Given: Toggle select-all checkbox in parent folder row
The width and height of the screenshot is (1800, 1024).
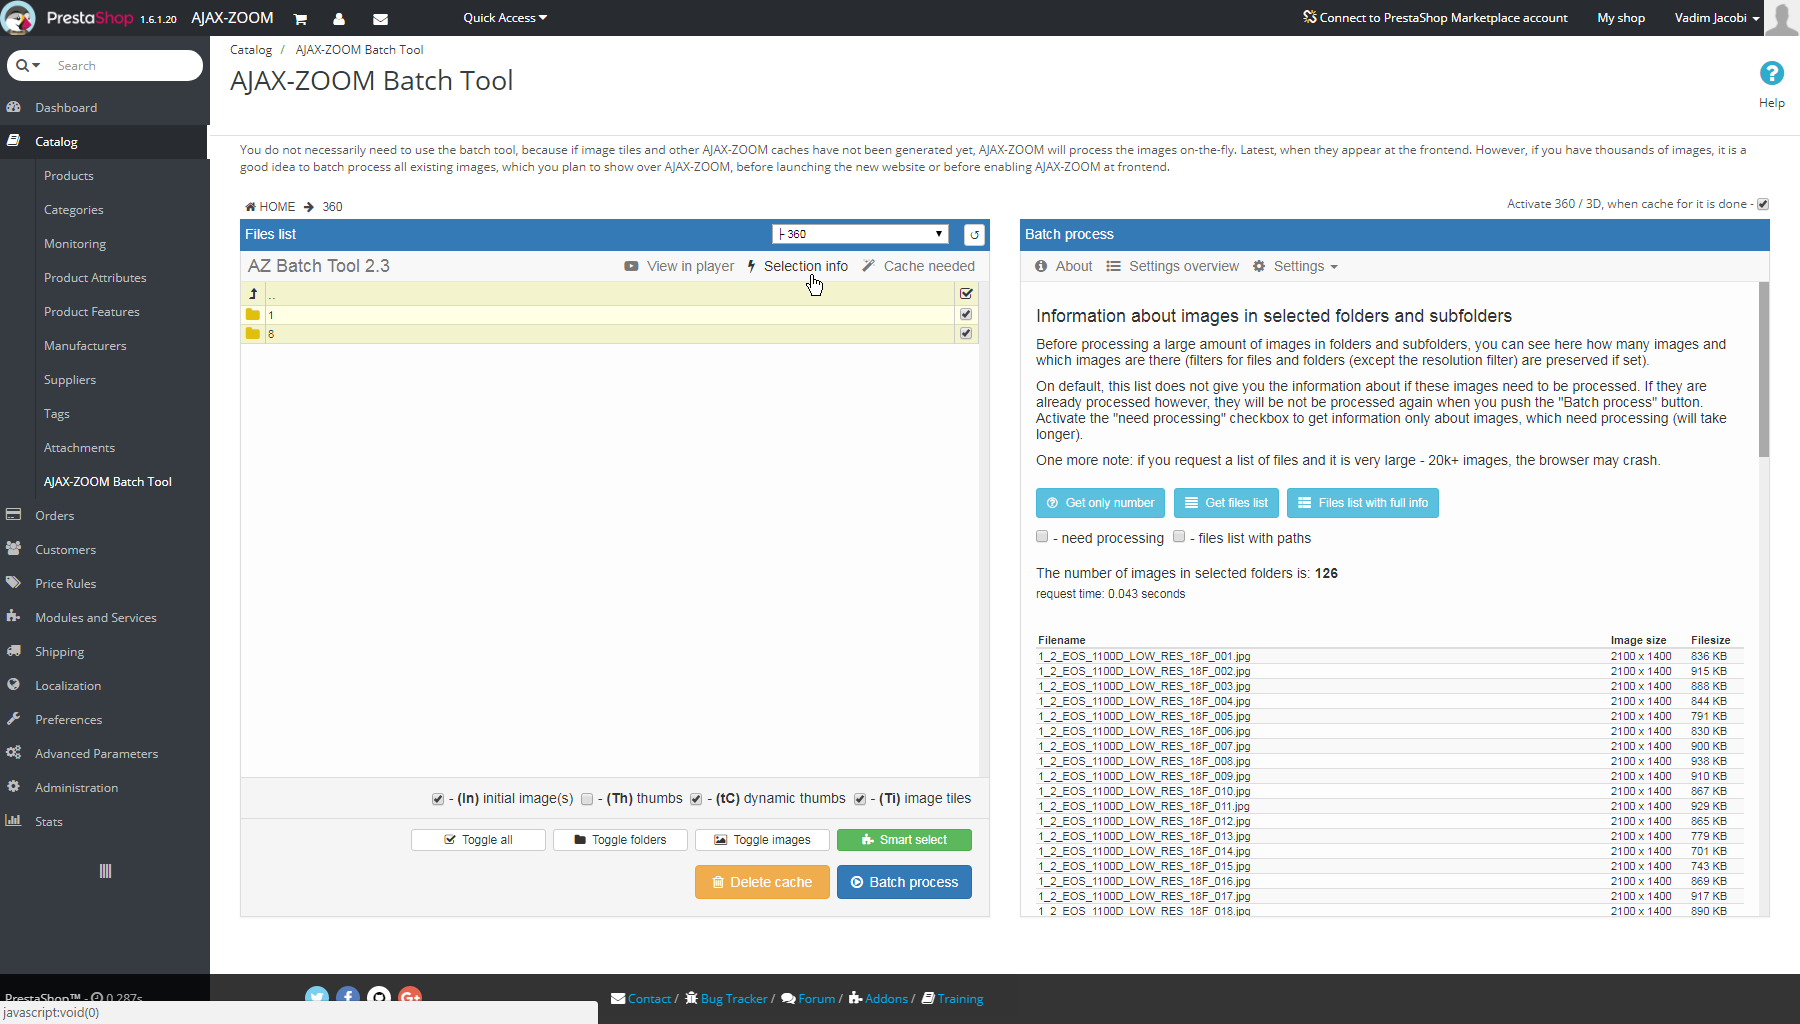Looking at the screenshot, I should pos(966,294).
